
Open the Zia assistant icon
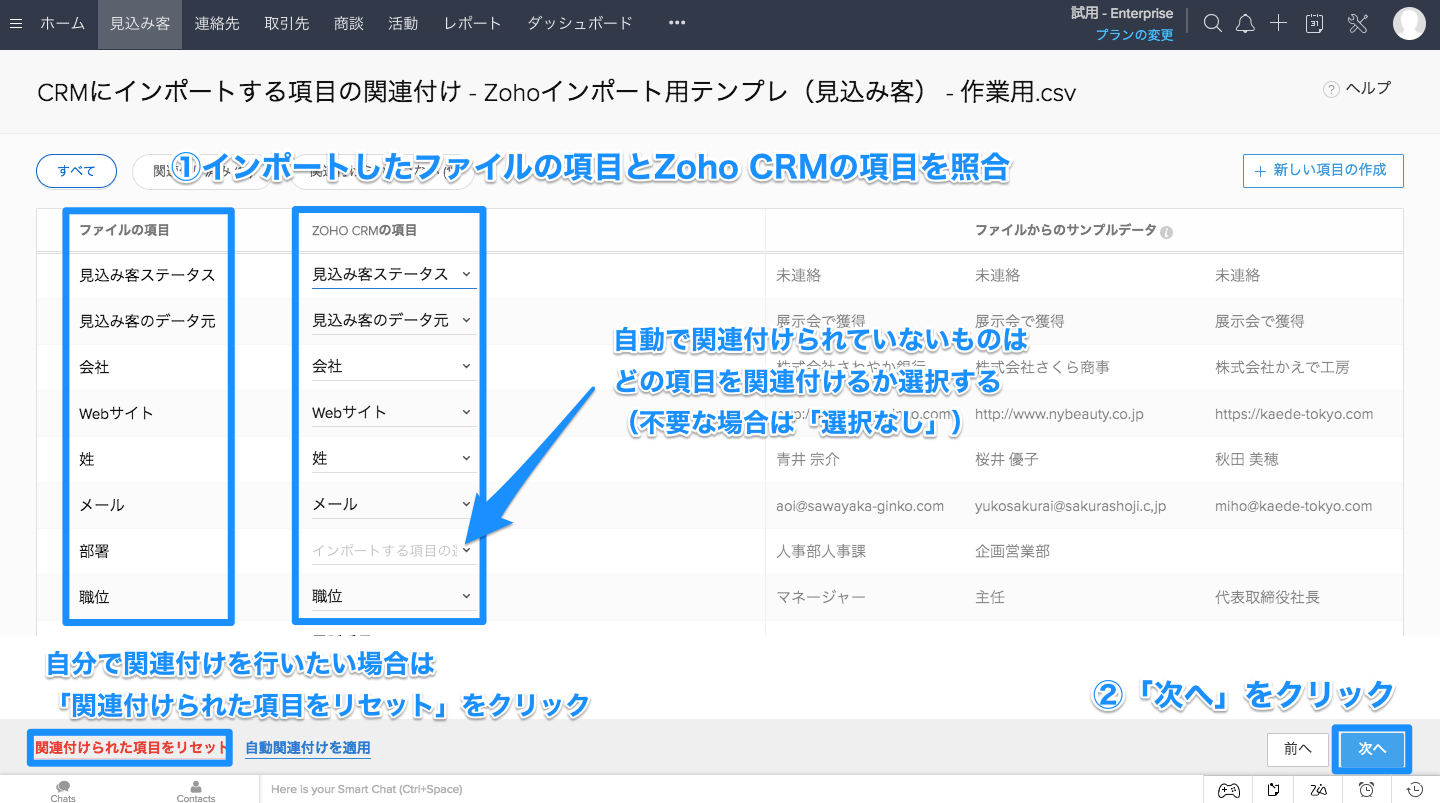click(1319, 790)
